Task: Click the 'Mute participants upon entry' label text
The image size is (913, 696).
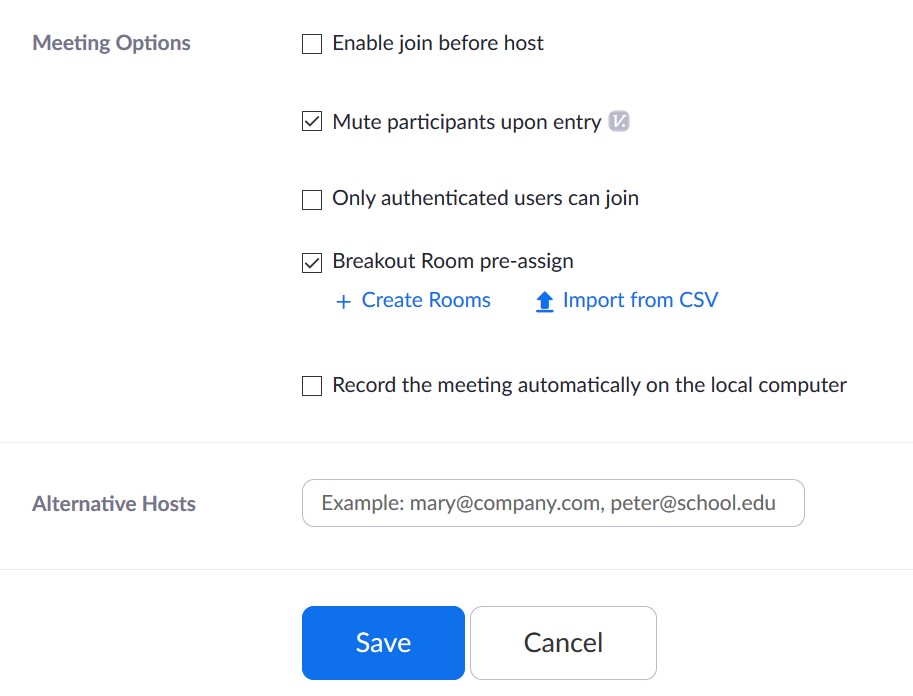Action: point(466,122)
